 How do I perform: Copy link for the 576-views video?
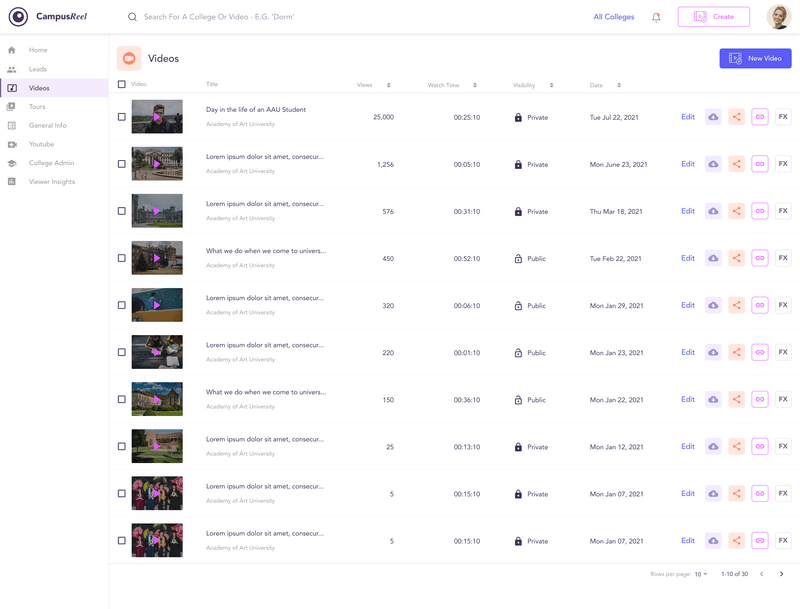760,211
